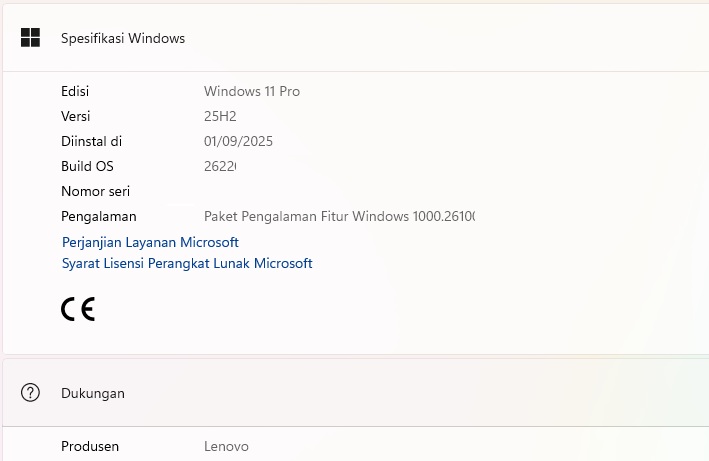Open Perjanjian Layanan Microsoft link
This screenshot has height=461, width=709.
click(150, 242)
